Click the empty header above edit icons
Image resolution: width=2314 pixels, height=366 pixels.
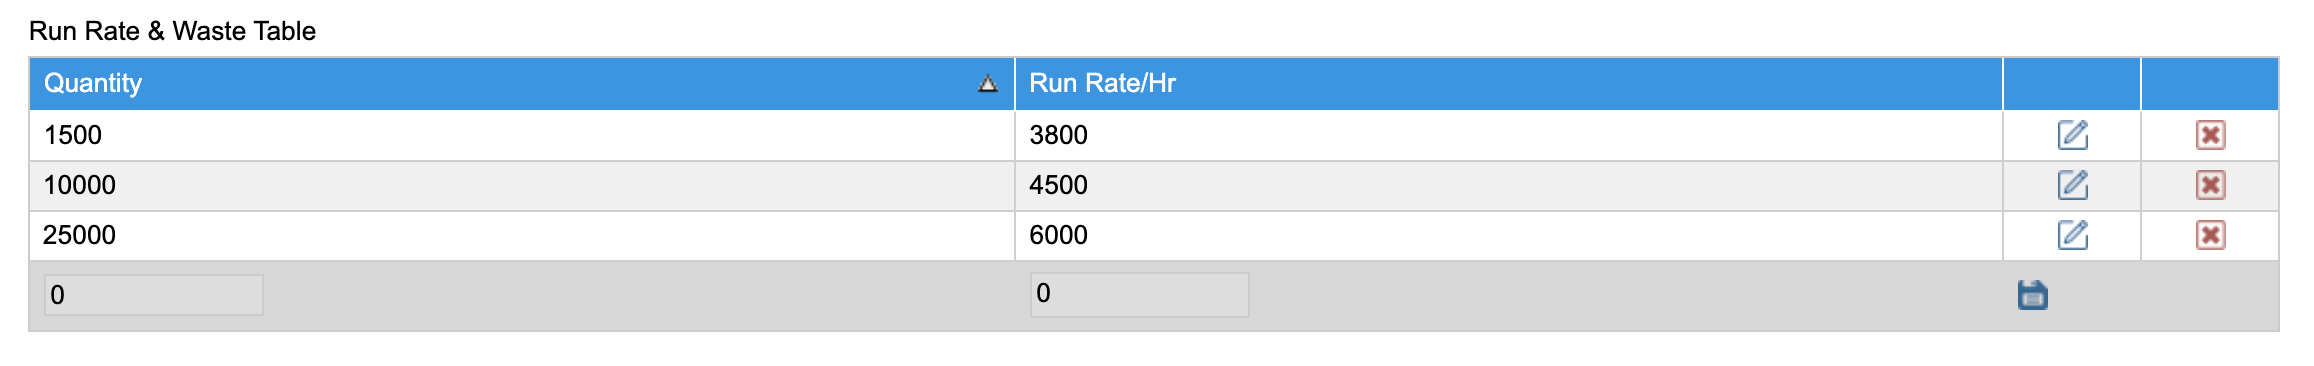coord(2072,83)
